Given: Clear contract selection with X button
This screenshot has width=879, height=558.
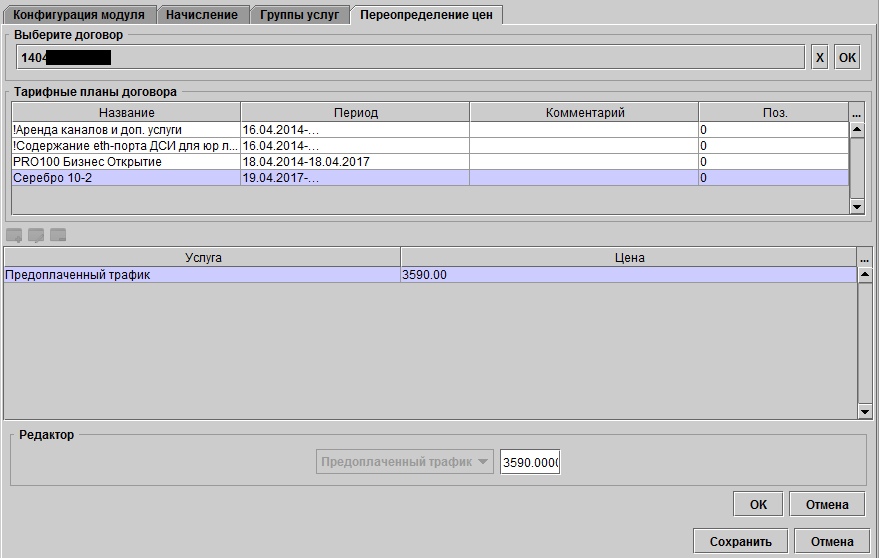Looking at the screenshot, I should click(820, 57).
